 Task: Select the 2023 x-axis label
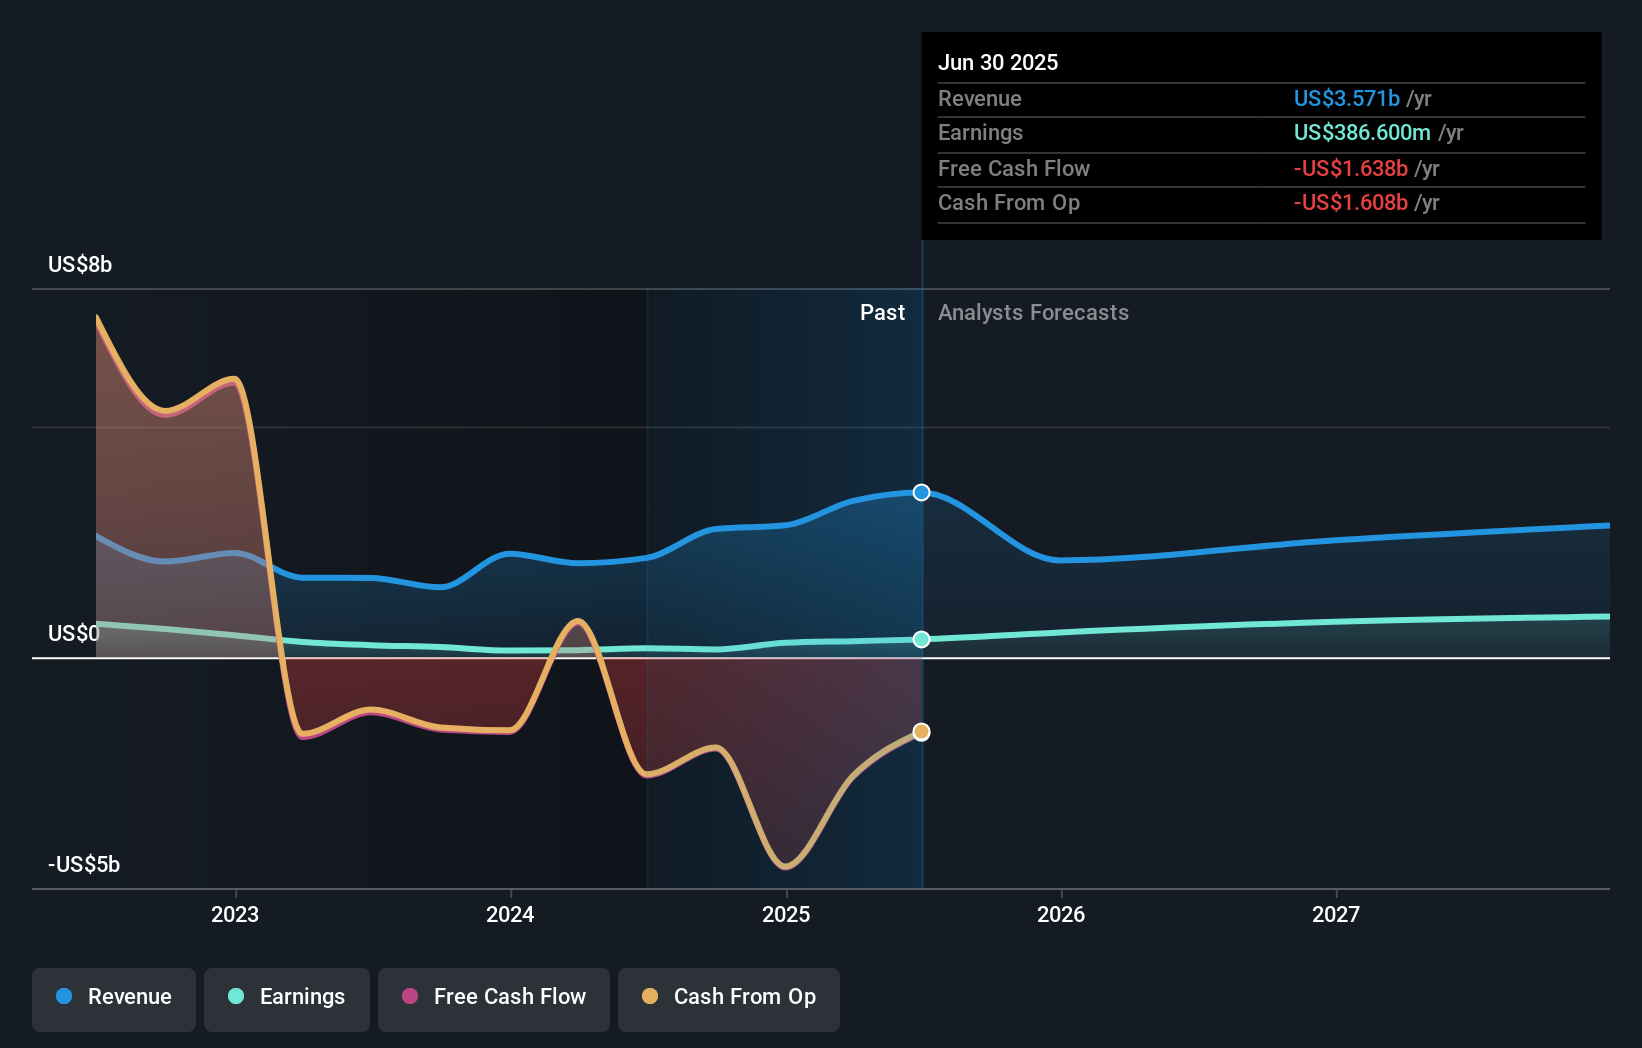pos(235,914)
